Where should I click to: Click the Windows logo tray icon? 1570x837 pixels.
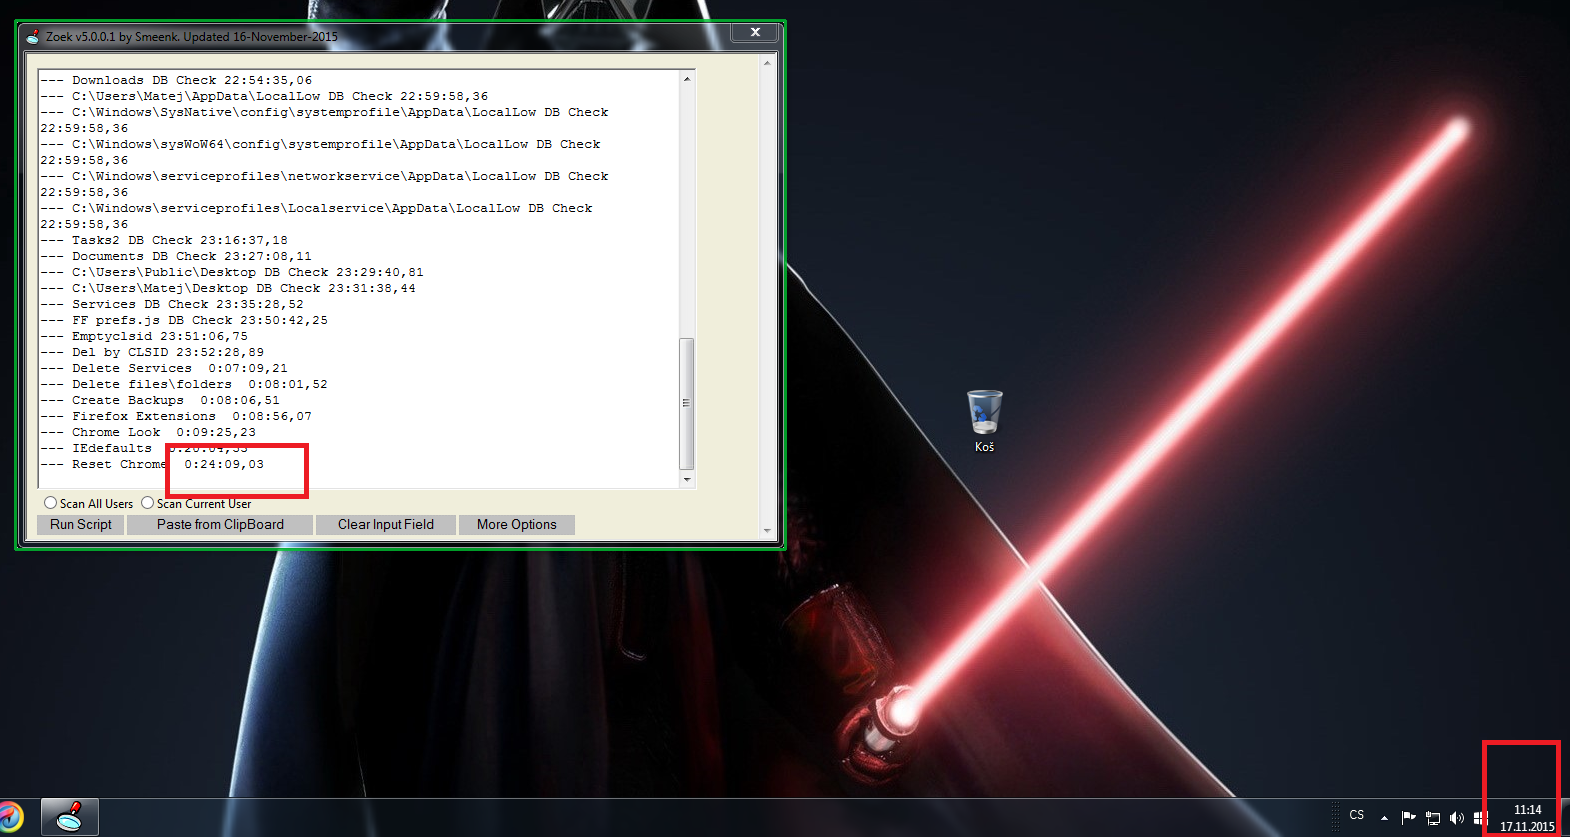[1479, 817]
